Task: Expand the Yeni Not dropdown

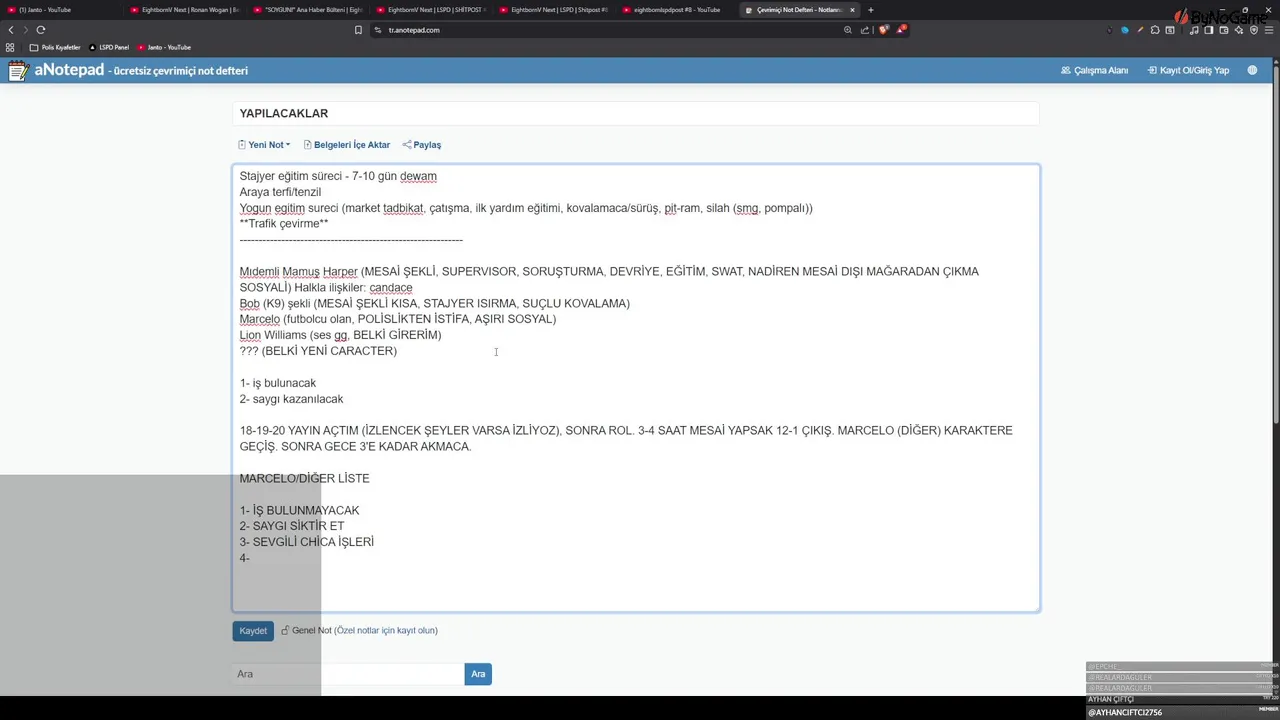Action: click(264, 145)
